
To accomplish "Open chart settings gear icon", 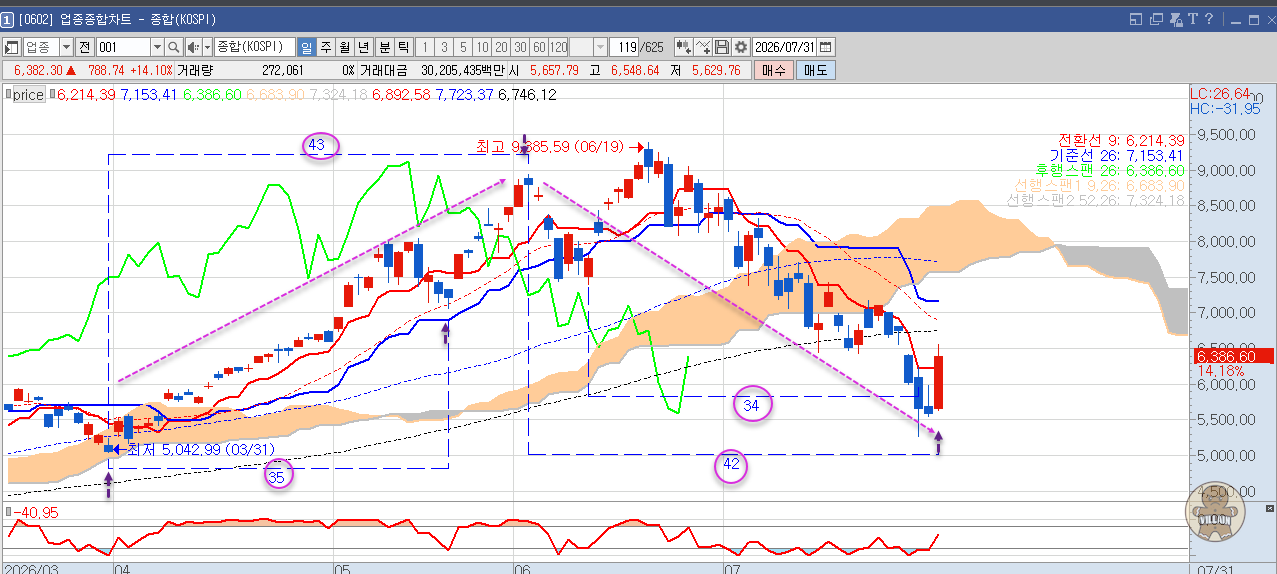I will 741,47.
